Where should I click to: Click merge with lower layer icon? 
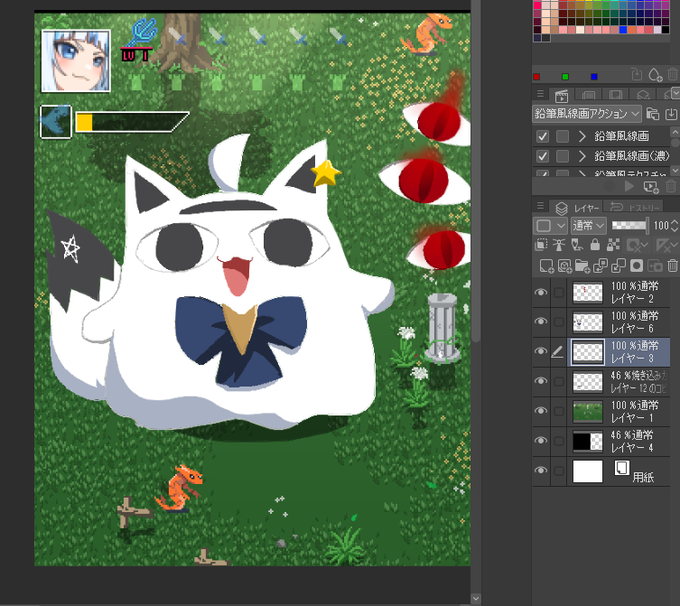click(x=618, y=265)
